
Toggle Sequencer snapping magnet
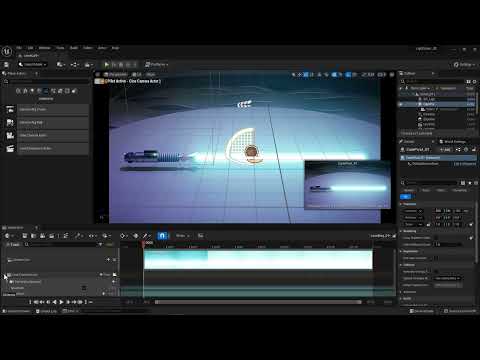tap(162, 236)
